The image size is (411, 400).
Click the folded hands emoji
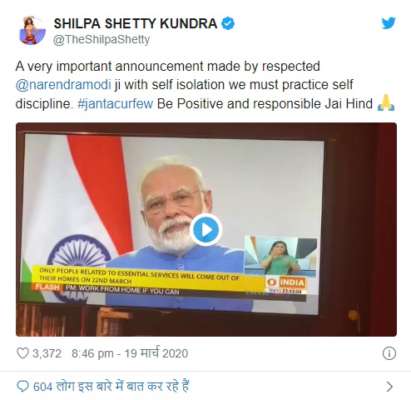pos(386,103)
